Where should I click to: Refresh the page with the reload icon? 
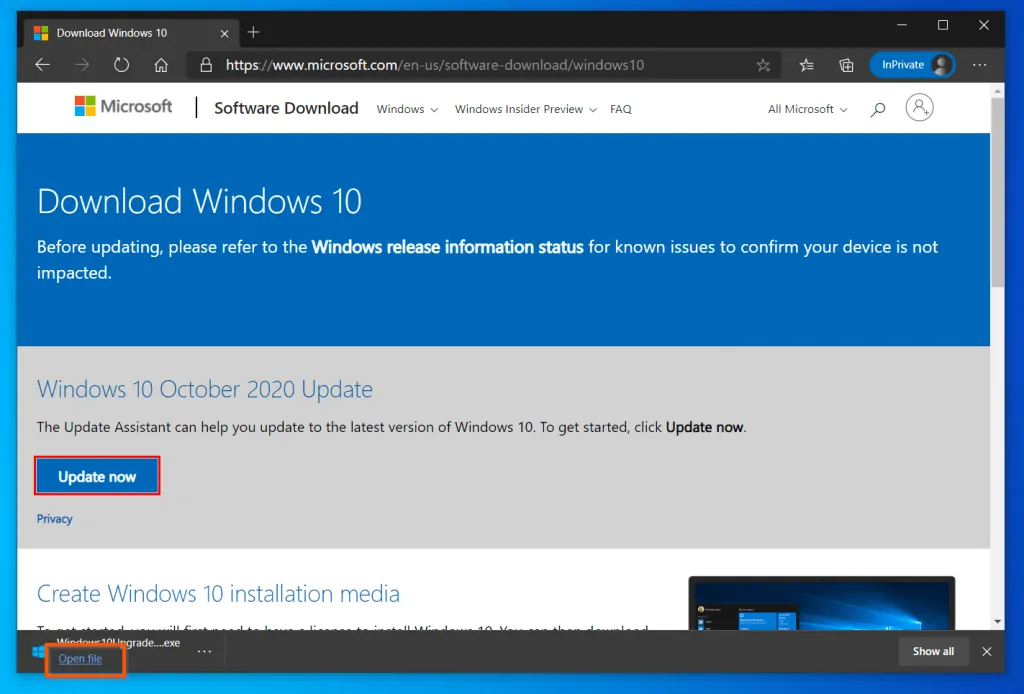coord(121,65)
